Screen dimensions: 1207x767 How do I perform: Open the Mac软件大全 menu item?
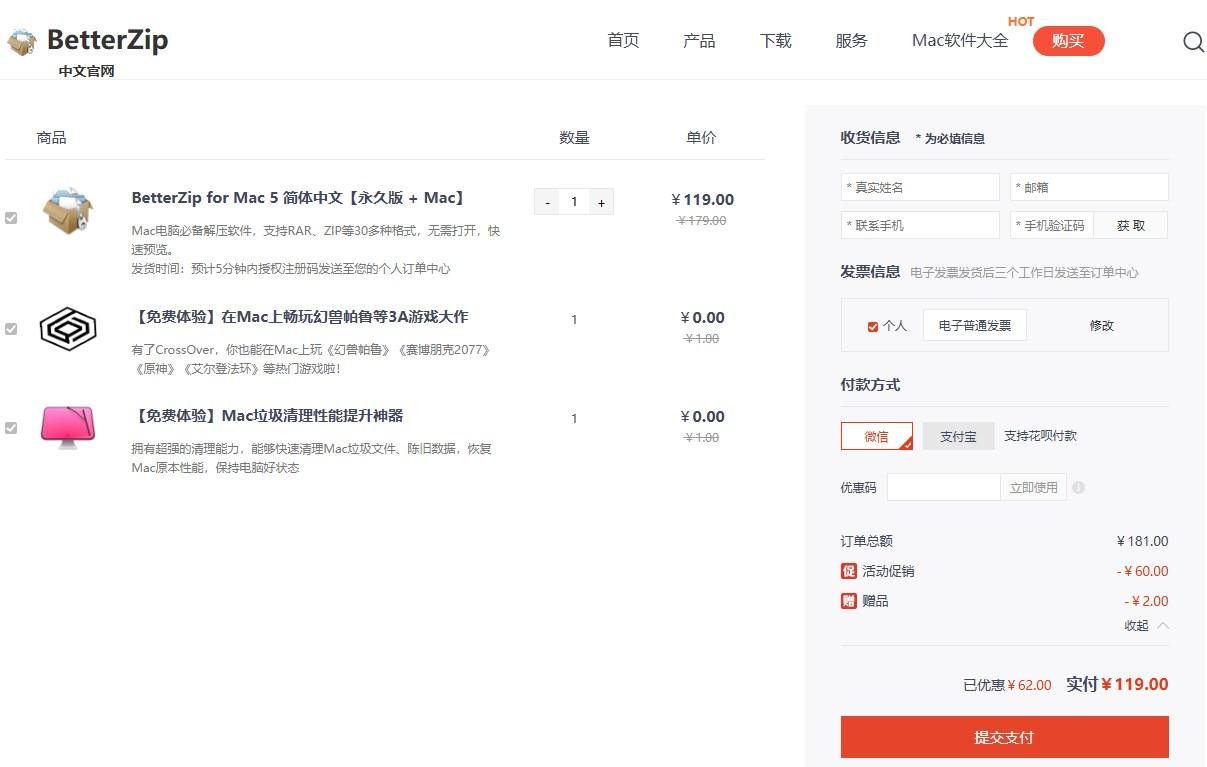[960, 41]
